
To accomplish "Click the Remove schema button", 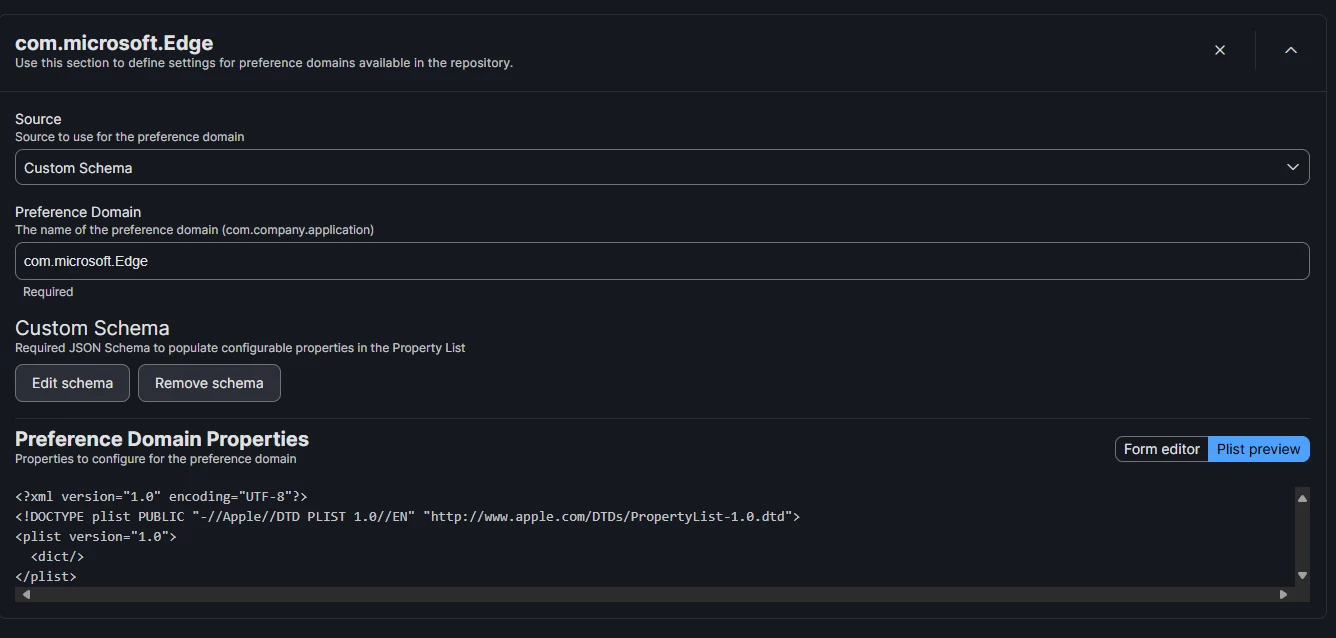I will (x=209, y=383).
